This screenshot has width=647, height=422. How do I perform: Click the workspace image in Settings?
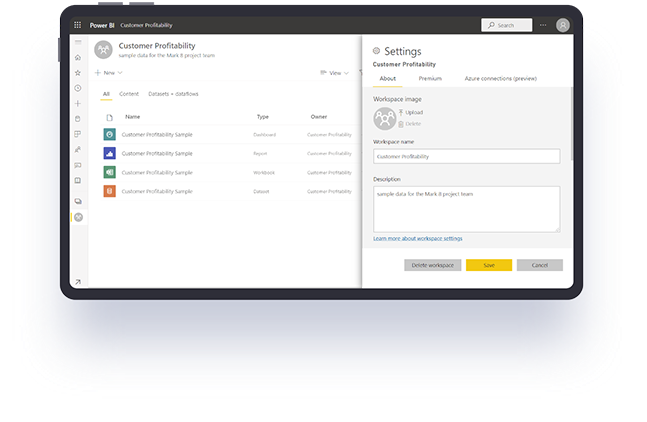coord(385,119)
